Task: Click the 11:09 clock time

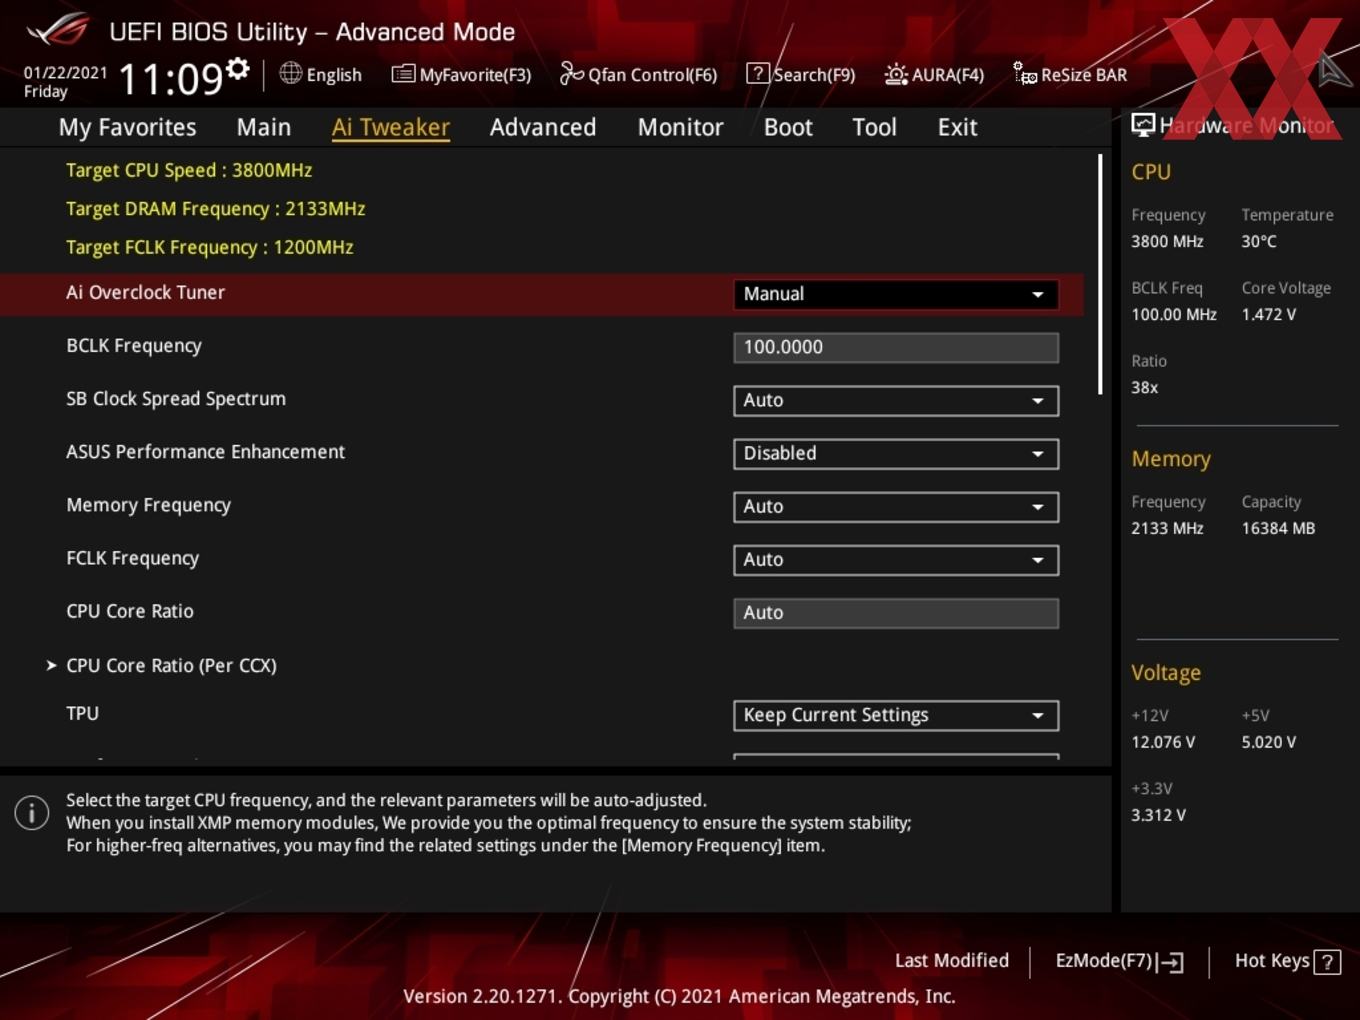Action: coord(170,78)
